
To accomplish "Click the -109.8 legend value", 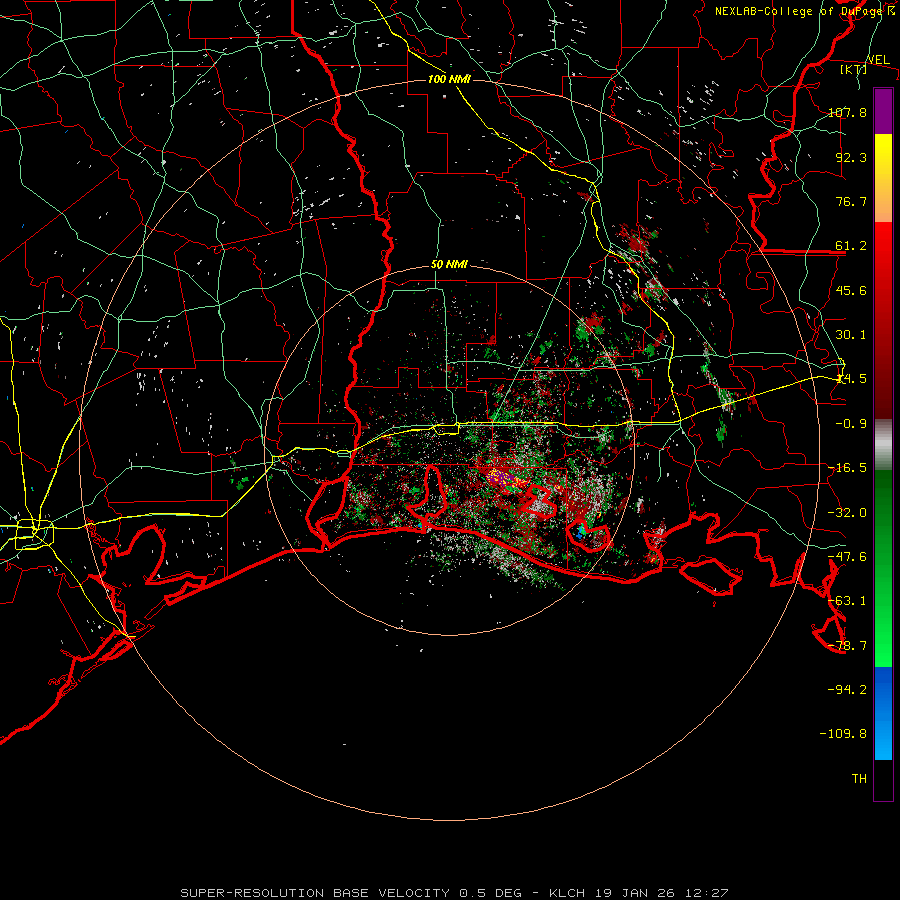I will tap(843, 734).
